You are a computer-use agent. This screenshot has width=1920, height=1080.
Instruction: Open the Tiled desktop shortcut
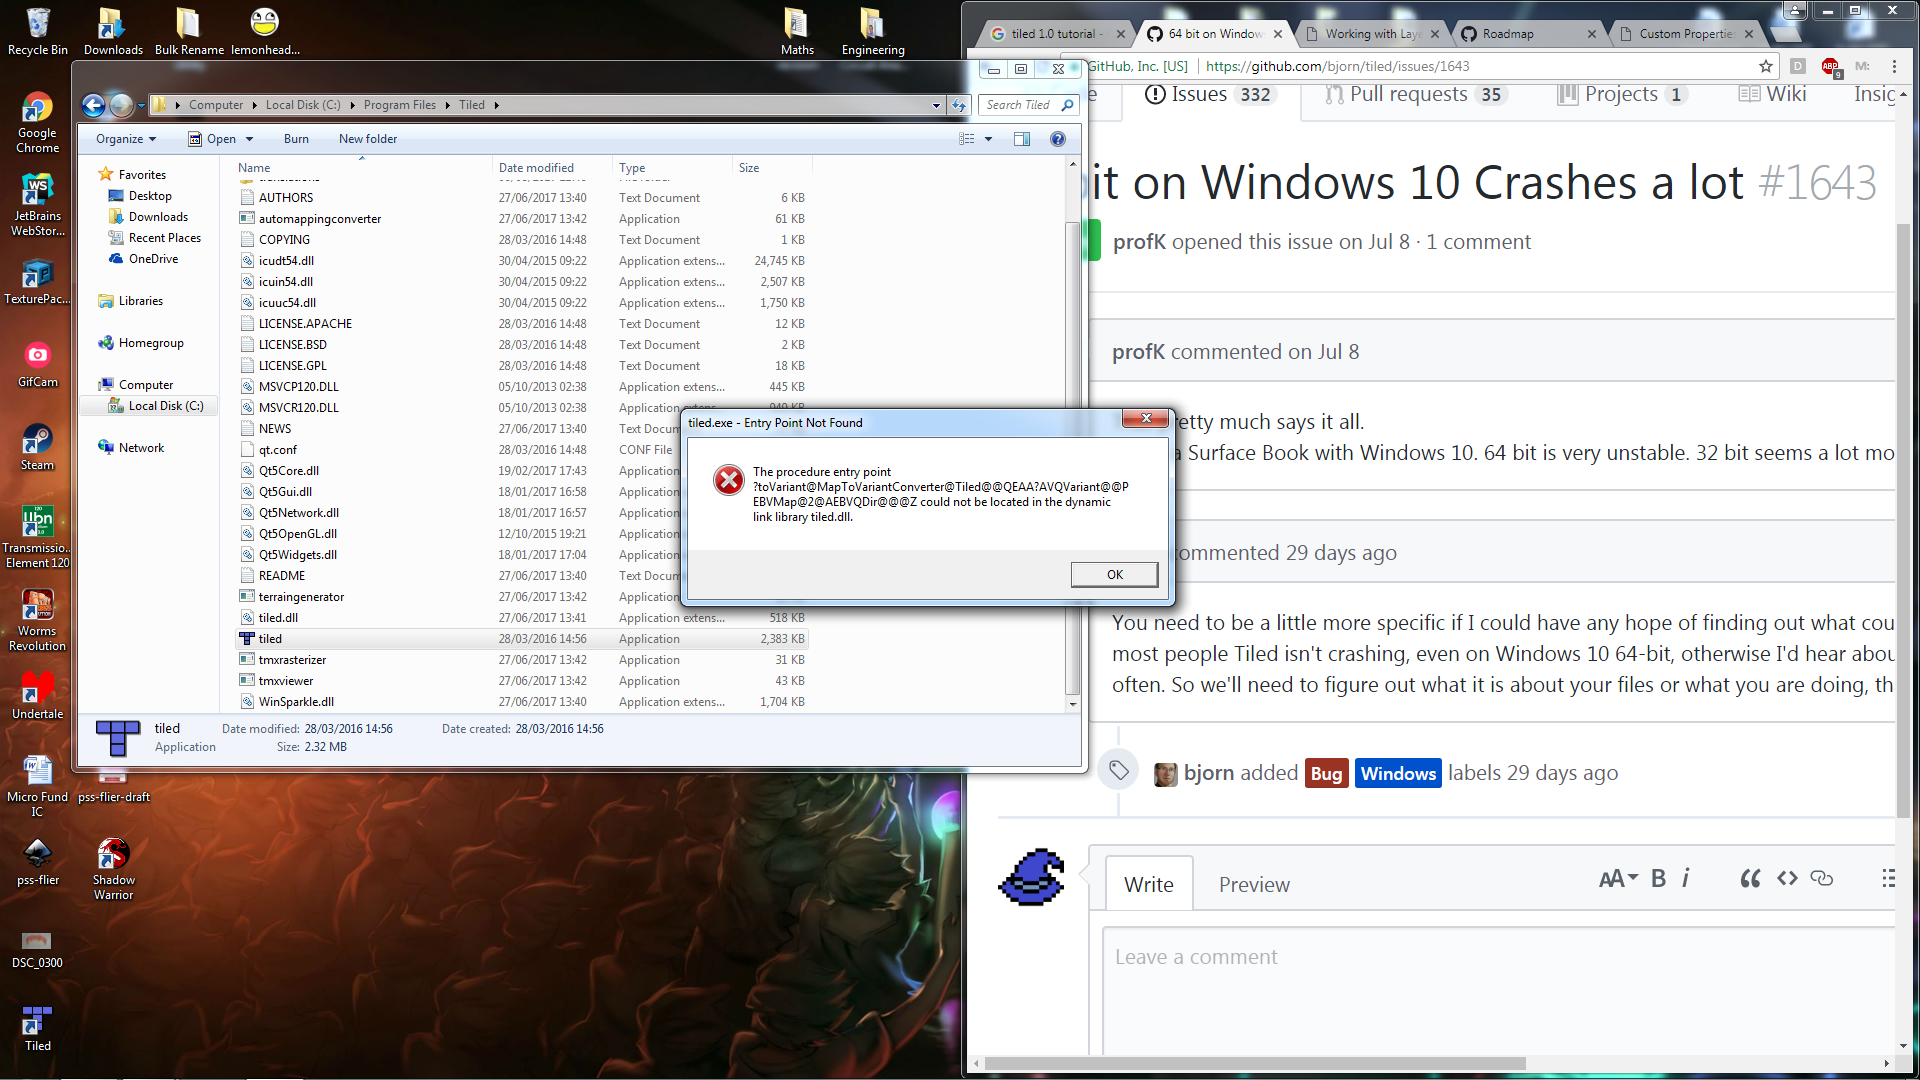(x=37, y=1028)
